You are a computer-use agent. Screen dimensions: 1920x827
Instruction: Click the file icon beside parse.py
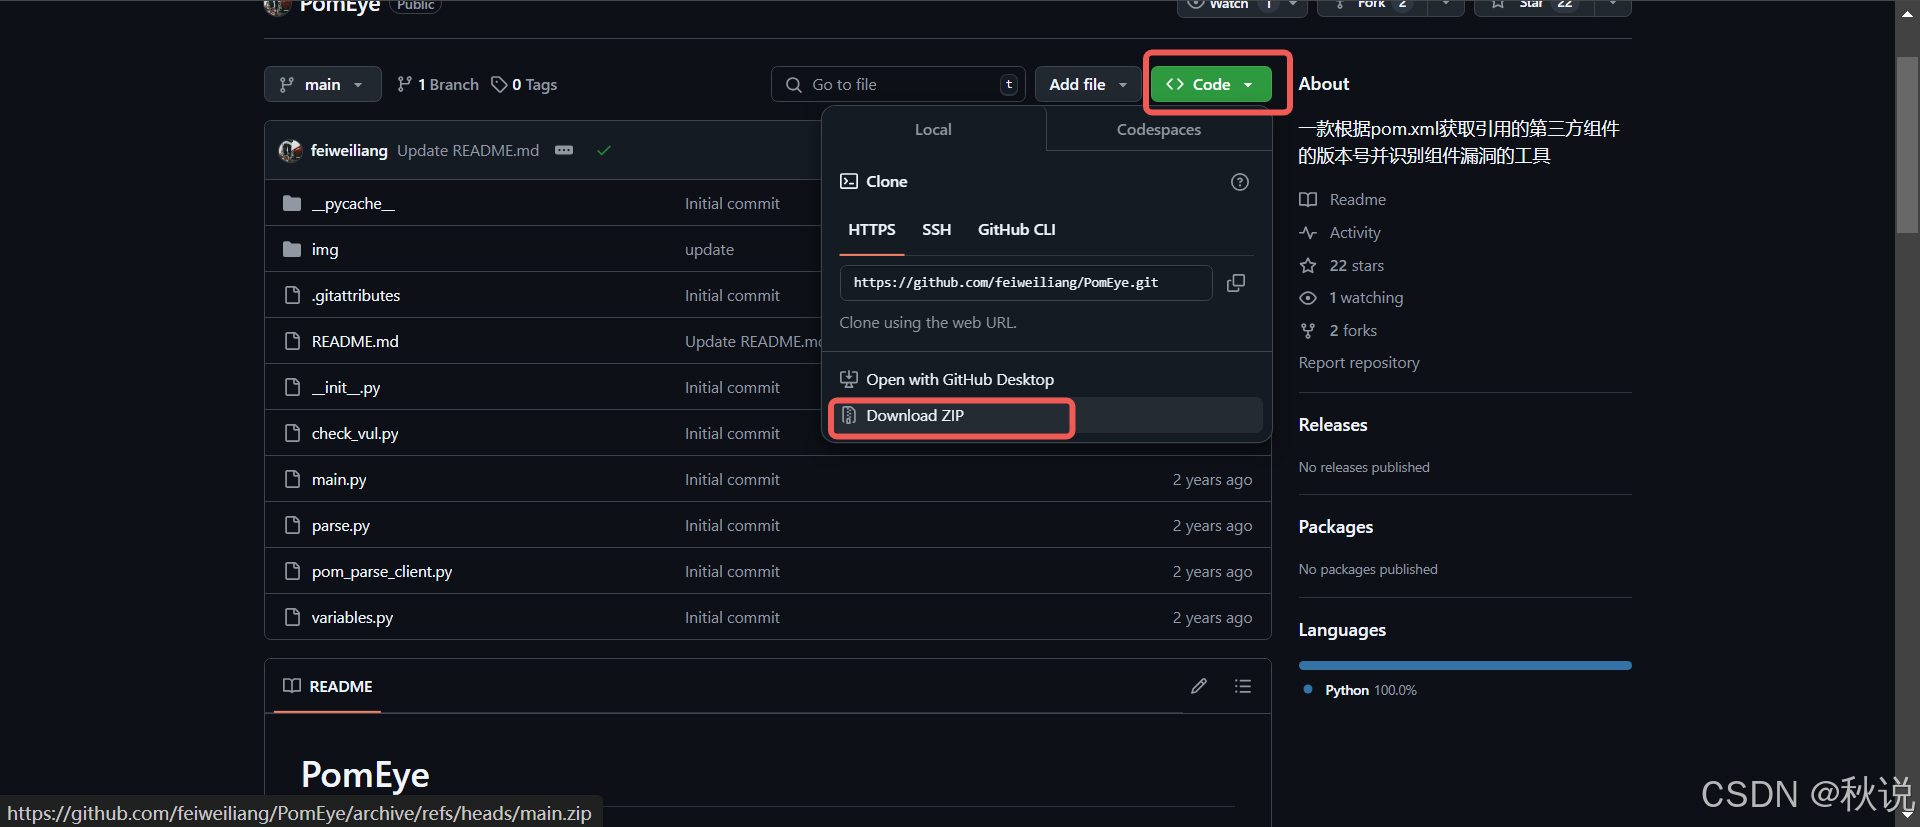coord(292,525)
